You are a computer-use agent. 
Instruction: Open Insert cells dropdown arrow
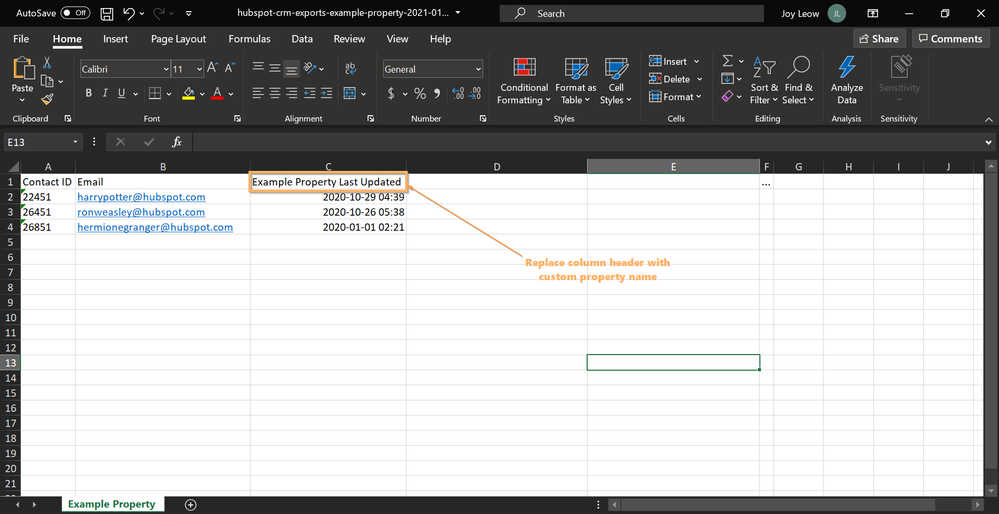pos(696,62)
